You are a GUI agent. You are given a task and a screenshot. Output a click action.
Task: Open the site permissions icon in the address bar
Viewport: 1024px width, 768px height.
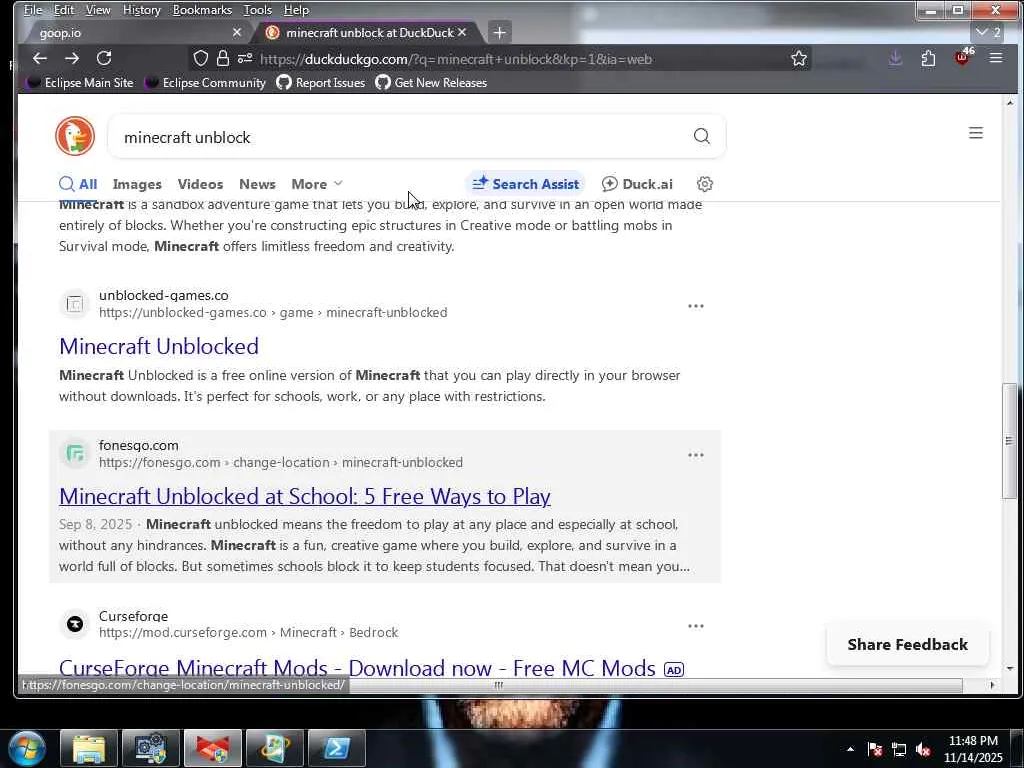click(x=245, y=59)
